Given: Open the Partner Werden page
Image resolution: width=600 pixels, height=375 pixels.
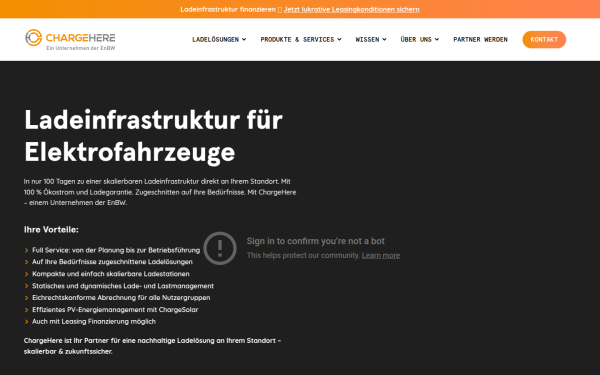Looking at the screenshot, I should [x=480, y=39].
